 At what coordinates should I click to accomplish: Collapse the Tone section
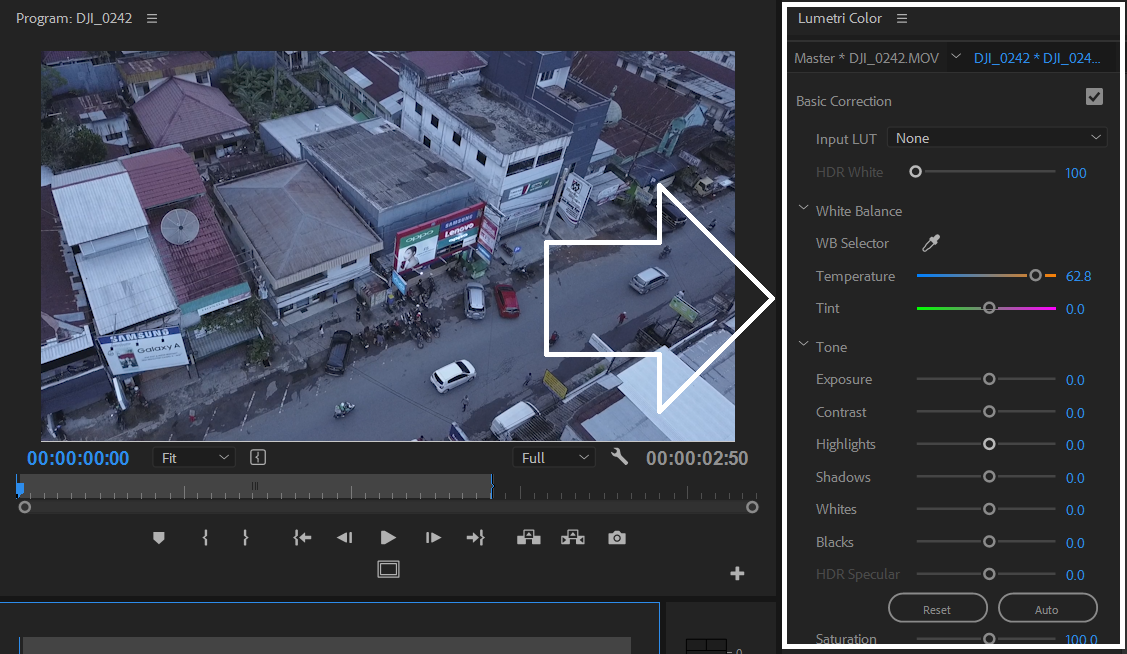click(x=803, y=346)
